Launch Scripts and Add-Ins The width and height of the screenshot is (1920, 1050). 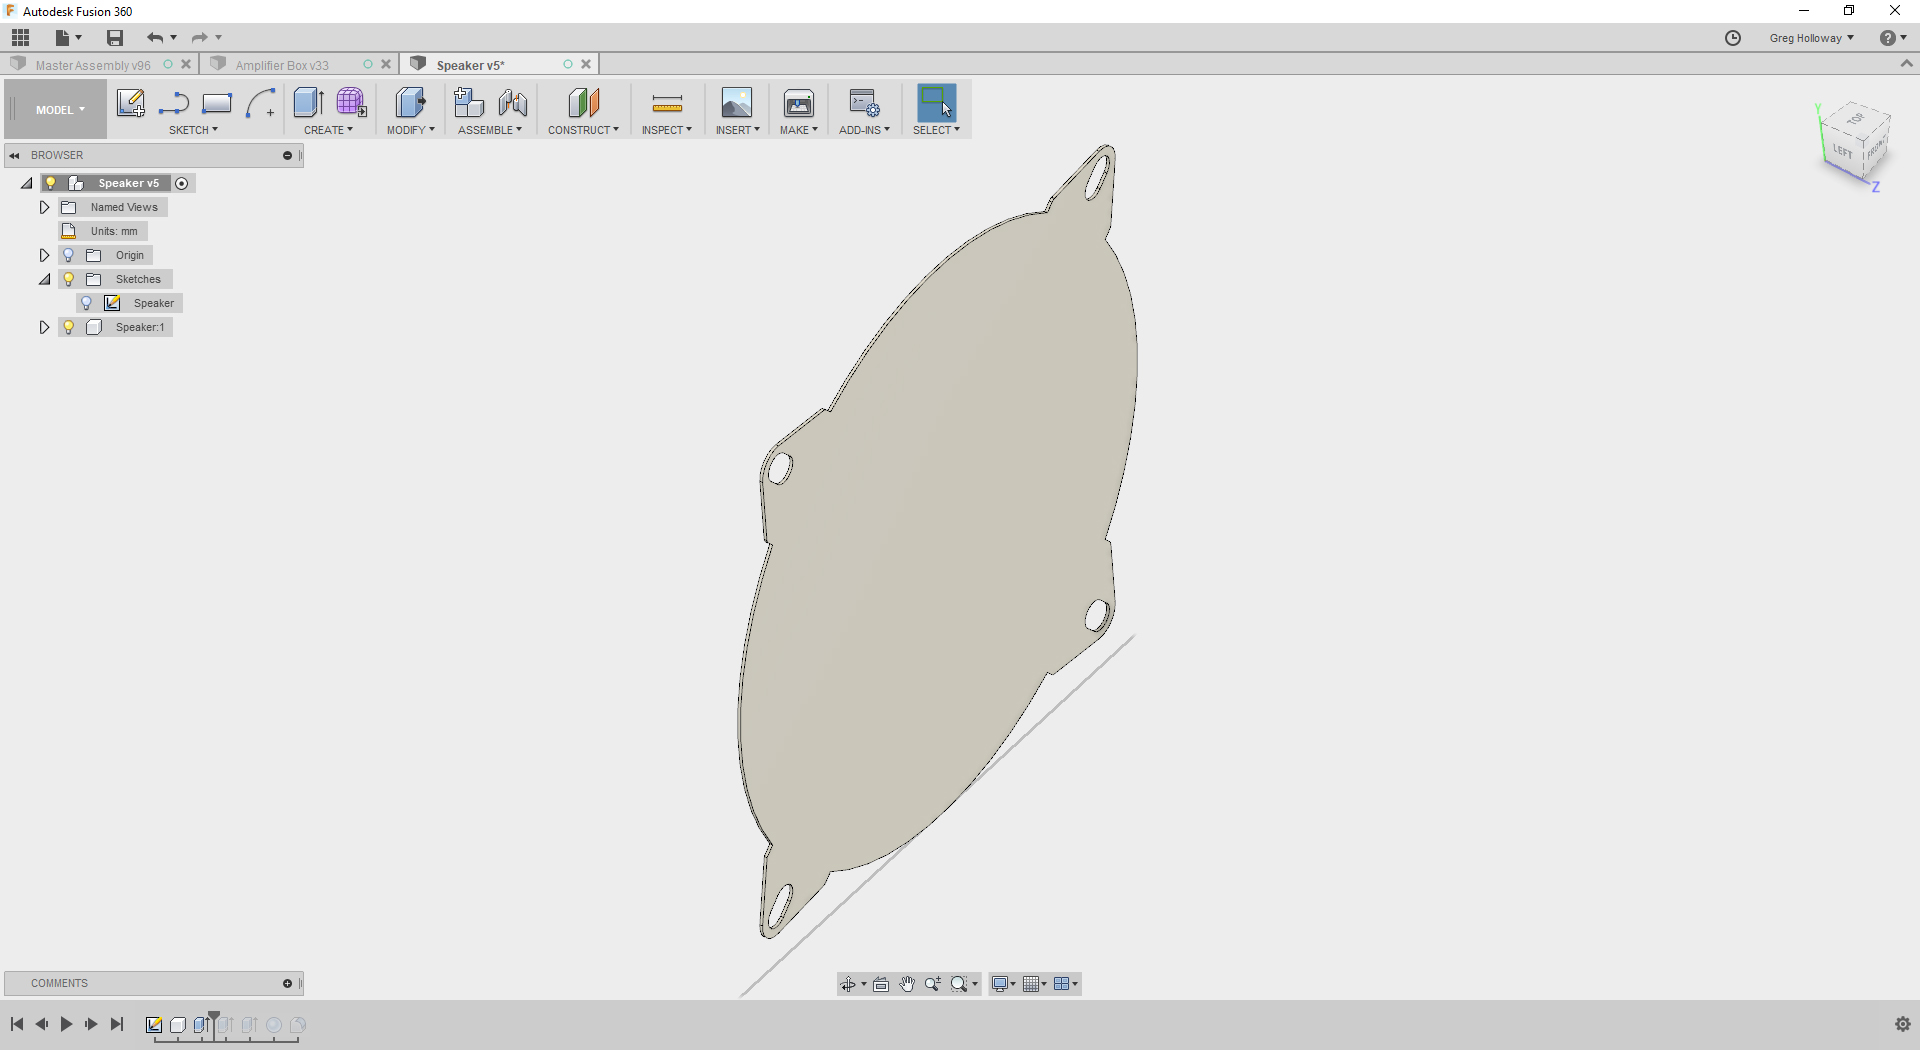pos(864,103)
